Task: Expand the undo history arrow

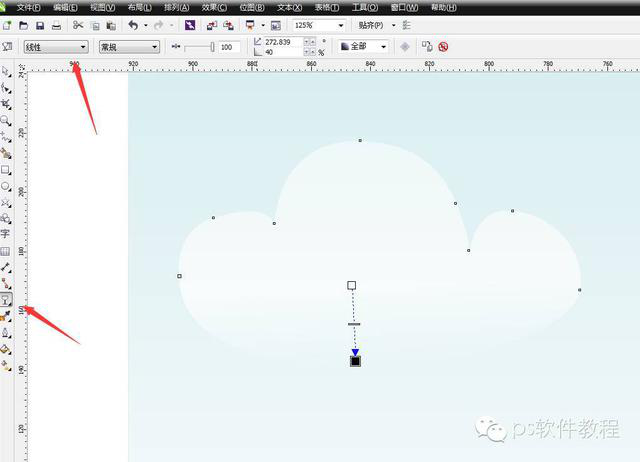Action: coord(146,25)
